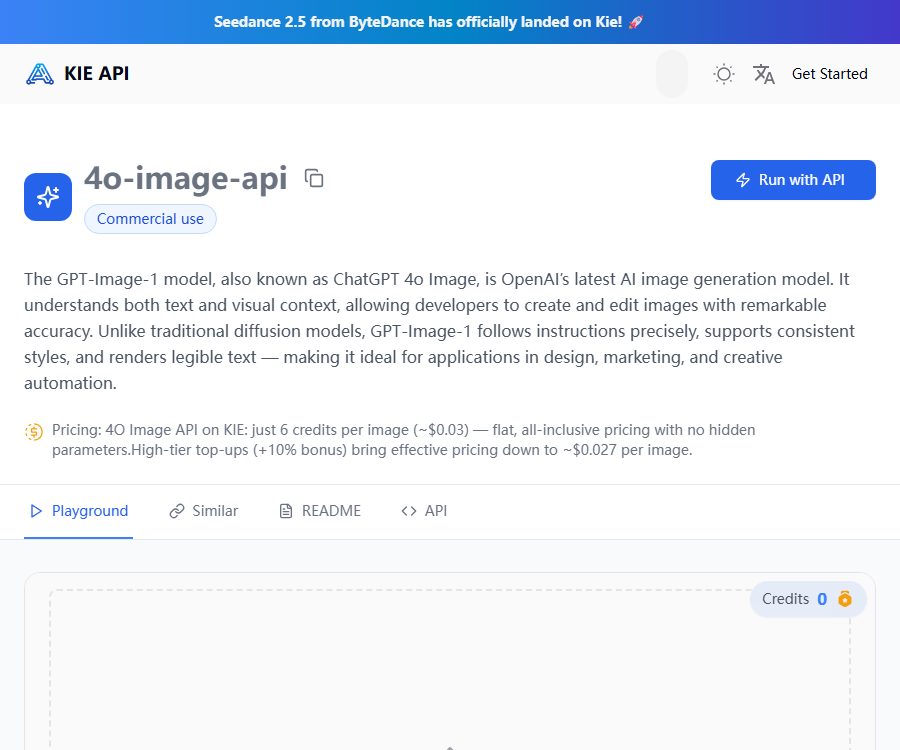This screenshot has height=750, width=900.
Task: Click the blue sparkle model icon
Action: click(48, 197)
